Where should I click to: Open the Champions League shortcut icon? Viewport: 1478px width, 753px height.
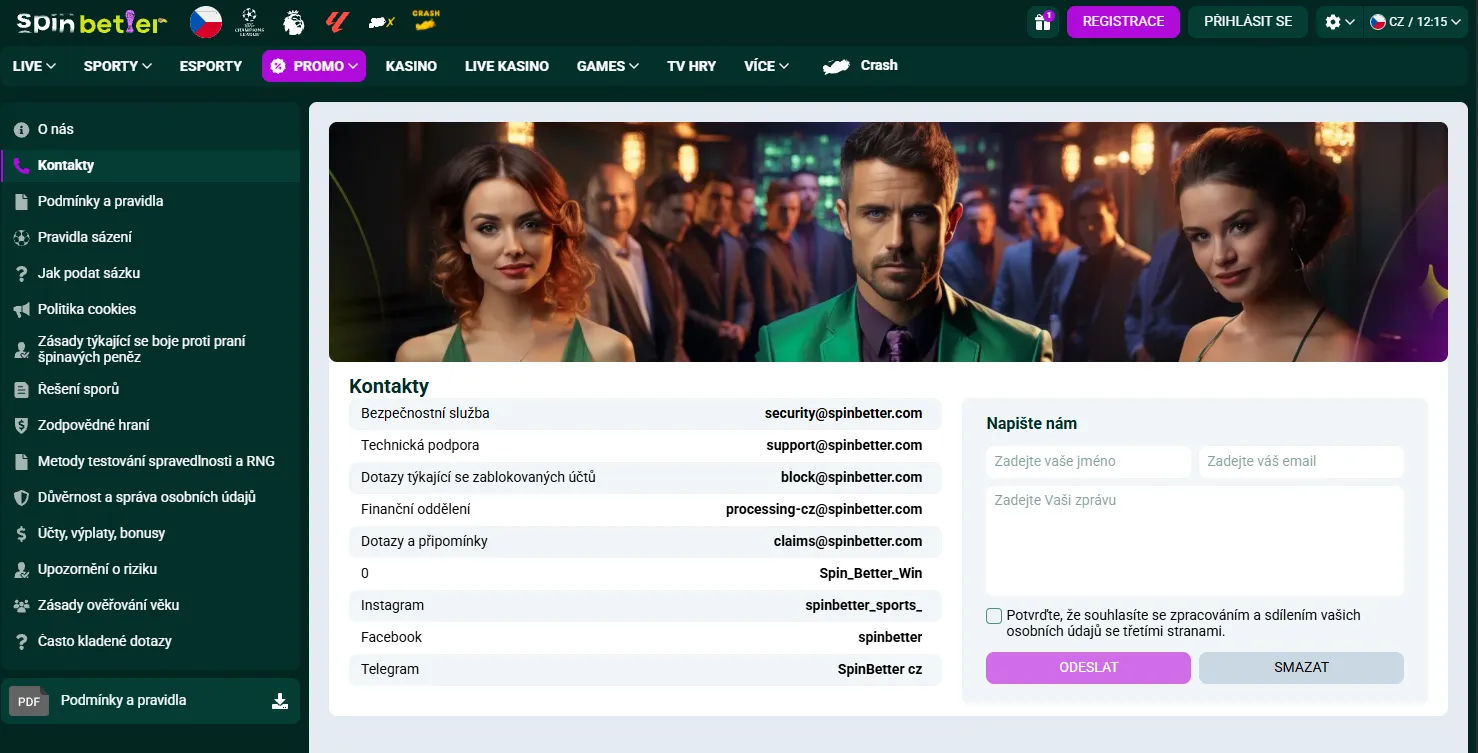click(x=249, y=22)
